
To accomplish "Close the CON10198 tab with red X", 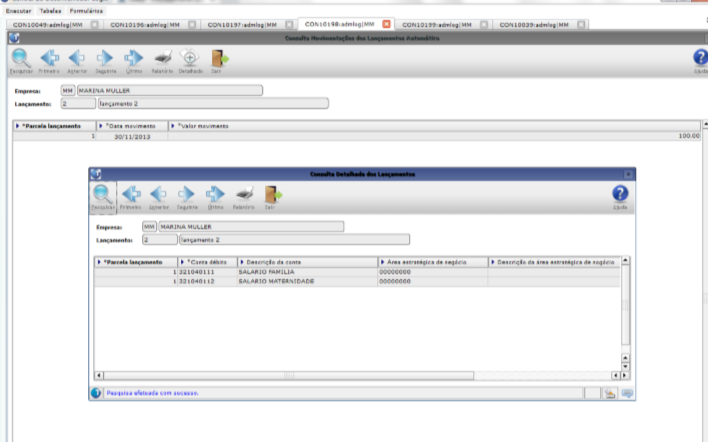I will click(387, 24).
